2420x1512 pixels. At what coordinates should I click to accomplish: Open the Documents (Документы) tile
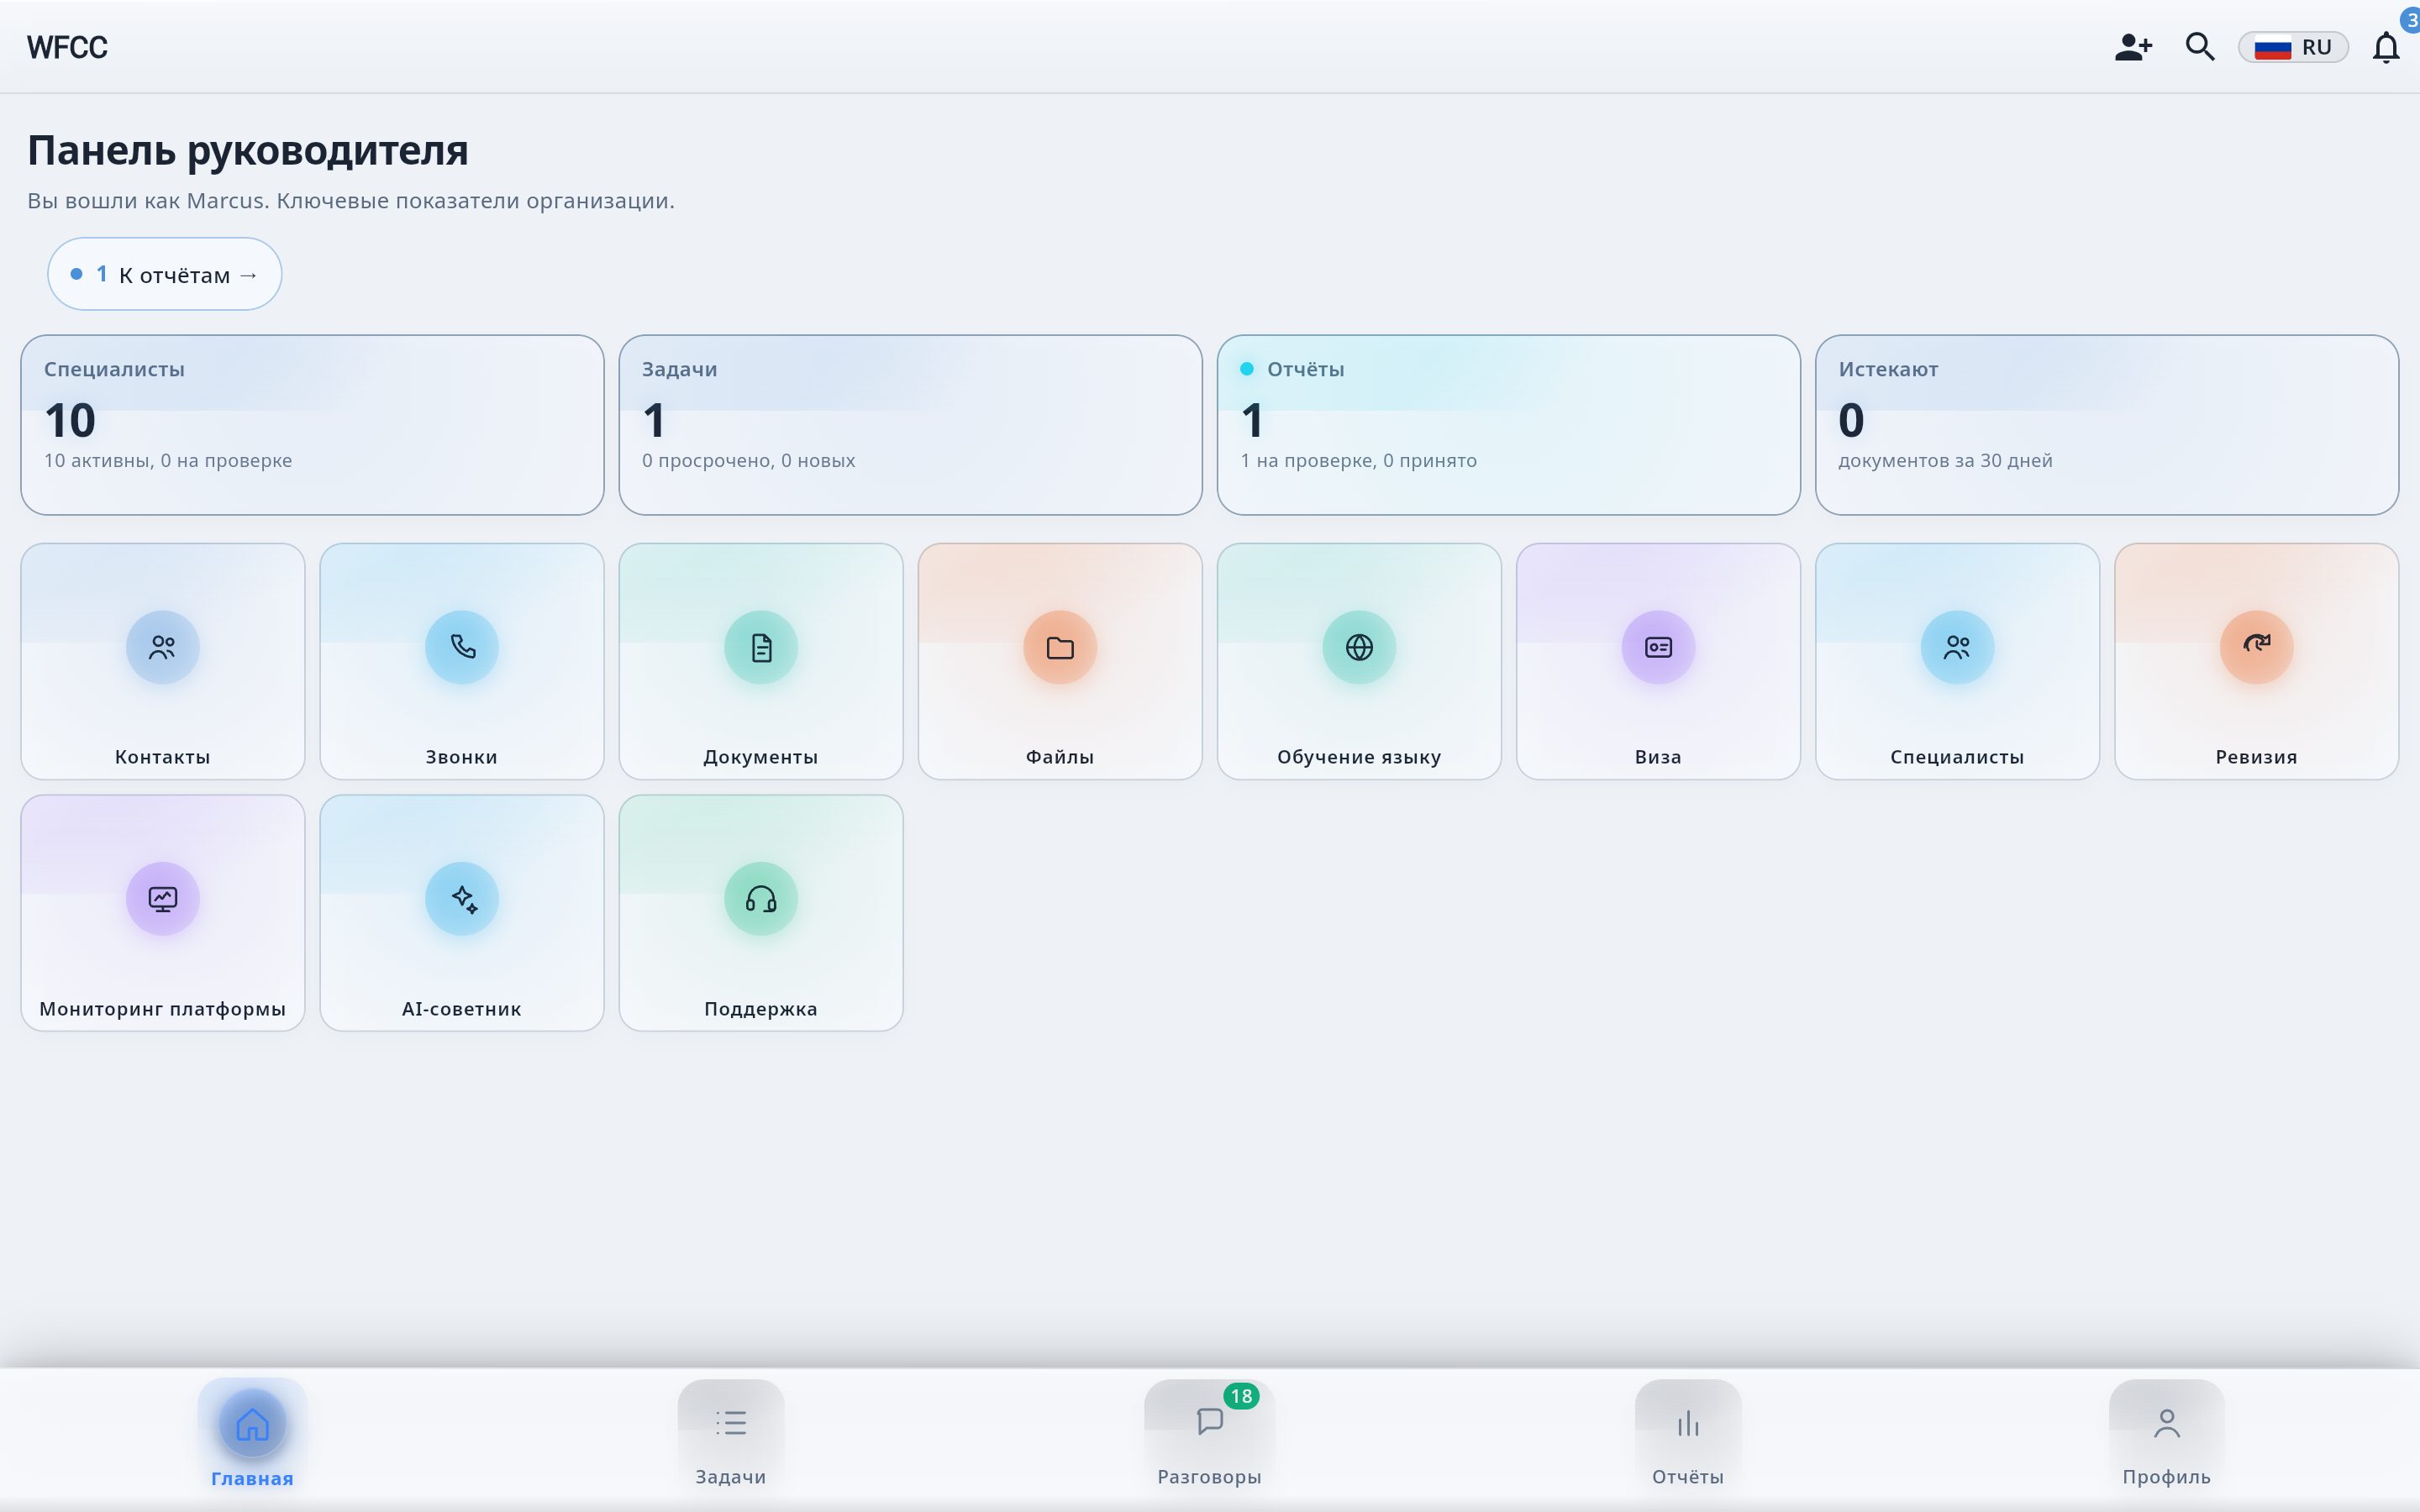pos(760,661)
